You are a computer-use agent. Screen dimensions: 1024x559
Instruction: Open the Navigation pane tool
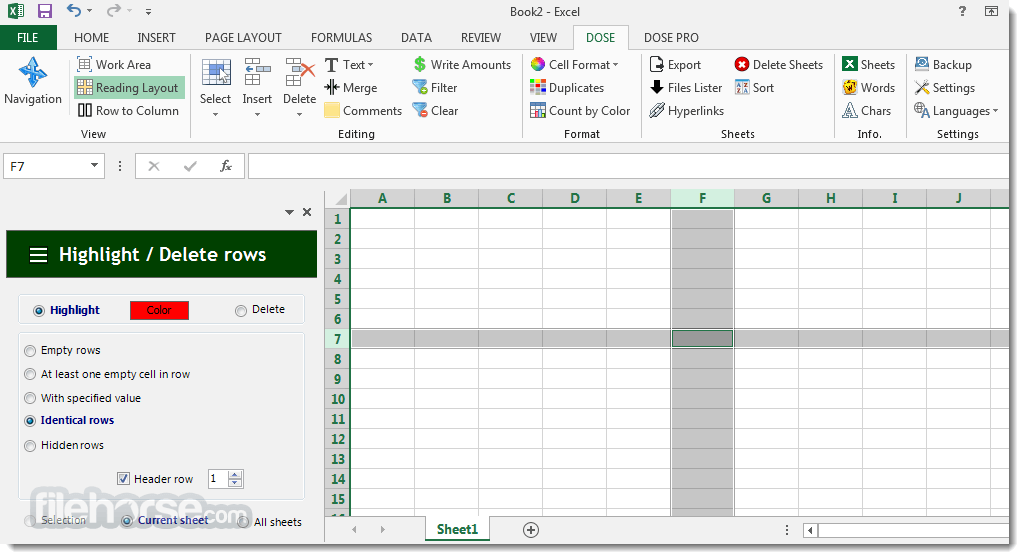[x=33, y=82]
